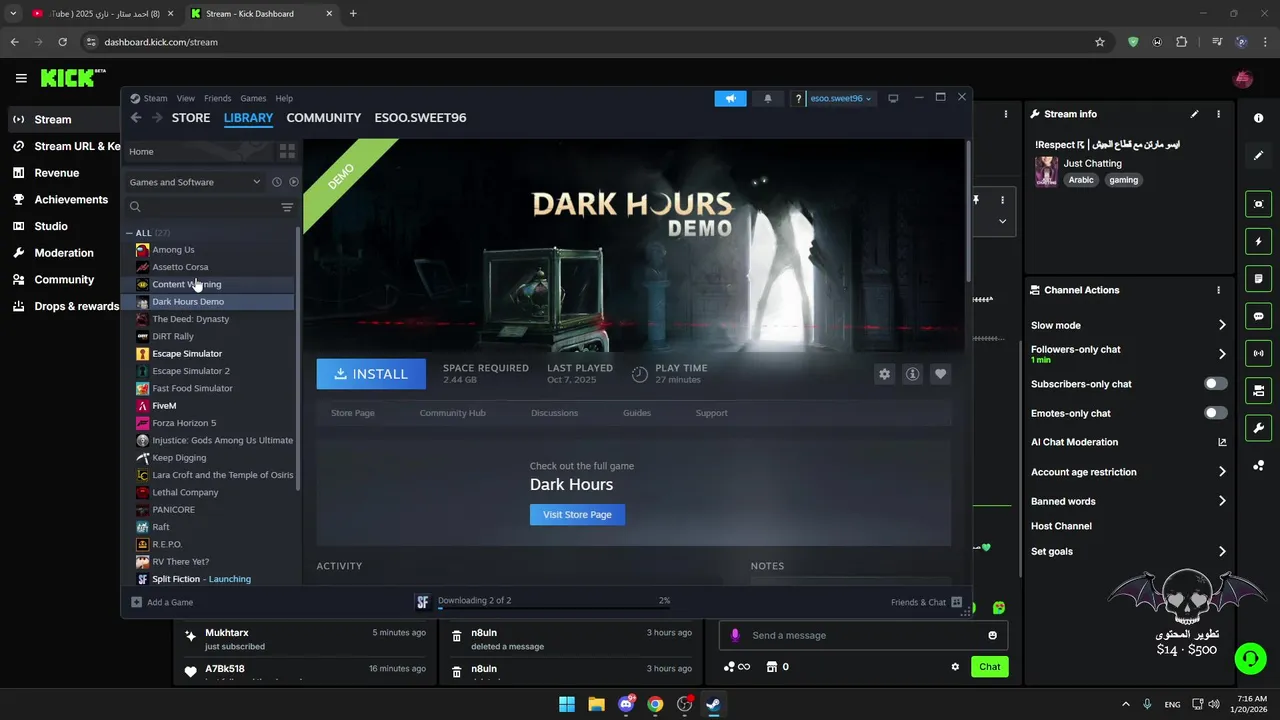Screen dimensions: 1280x720
Task: Open library advanced filter sliders icon
Action: pyautogui.click(x=287, y=207)
